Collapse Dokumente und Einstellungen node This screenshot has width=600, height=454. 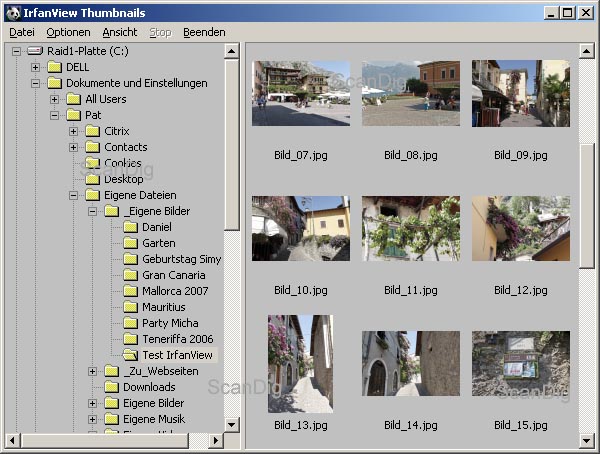coord(35,83)
